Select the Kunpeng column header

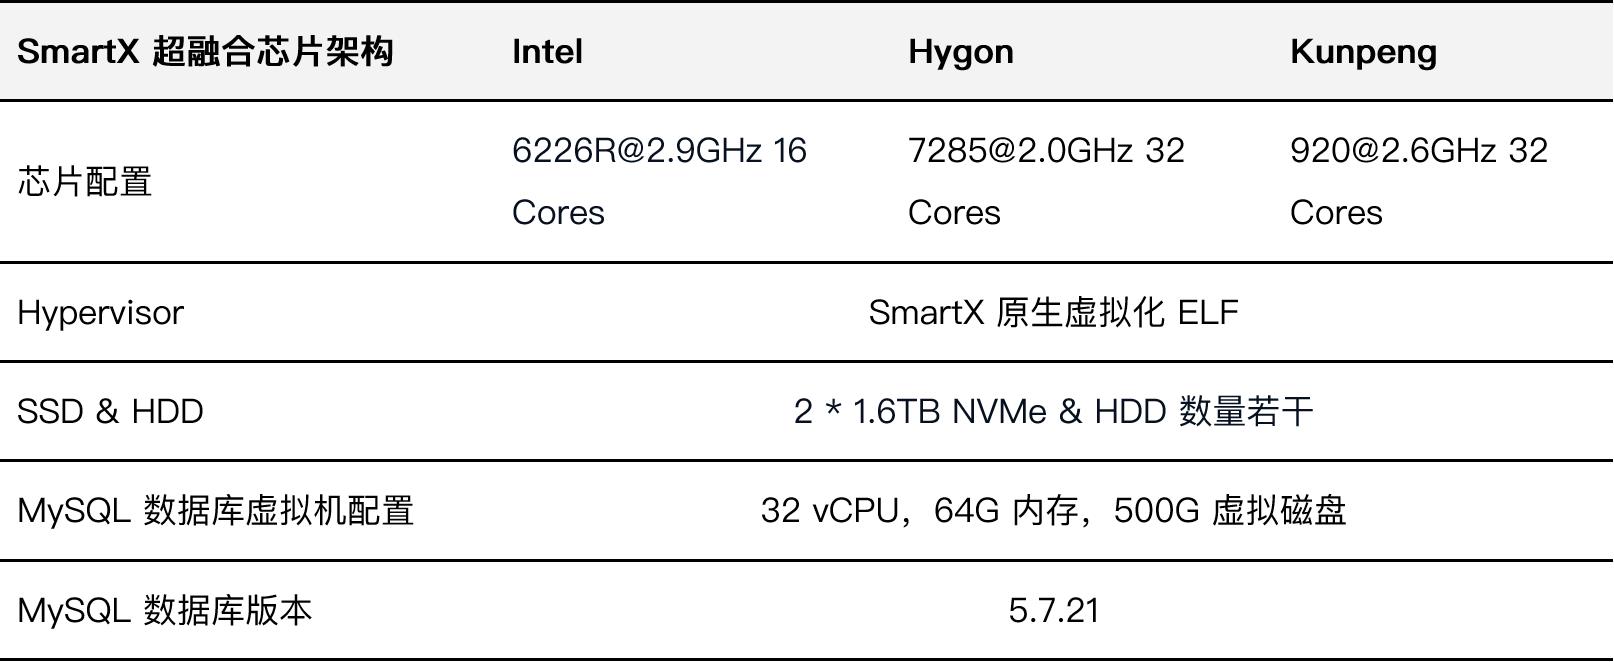[x=1363, y=52]
